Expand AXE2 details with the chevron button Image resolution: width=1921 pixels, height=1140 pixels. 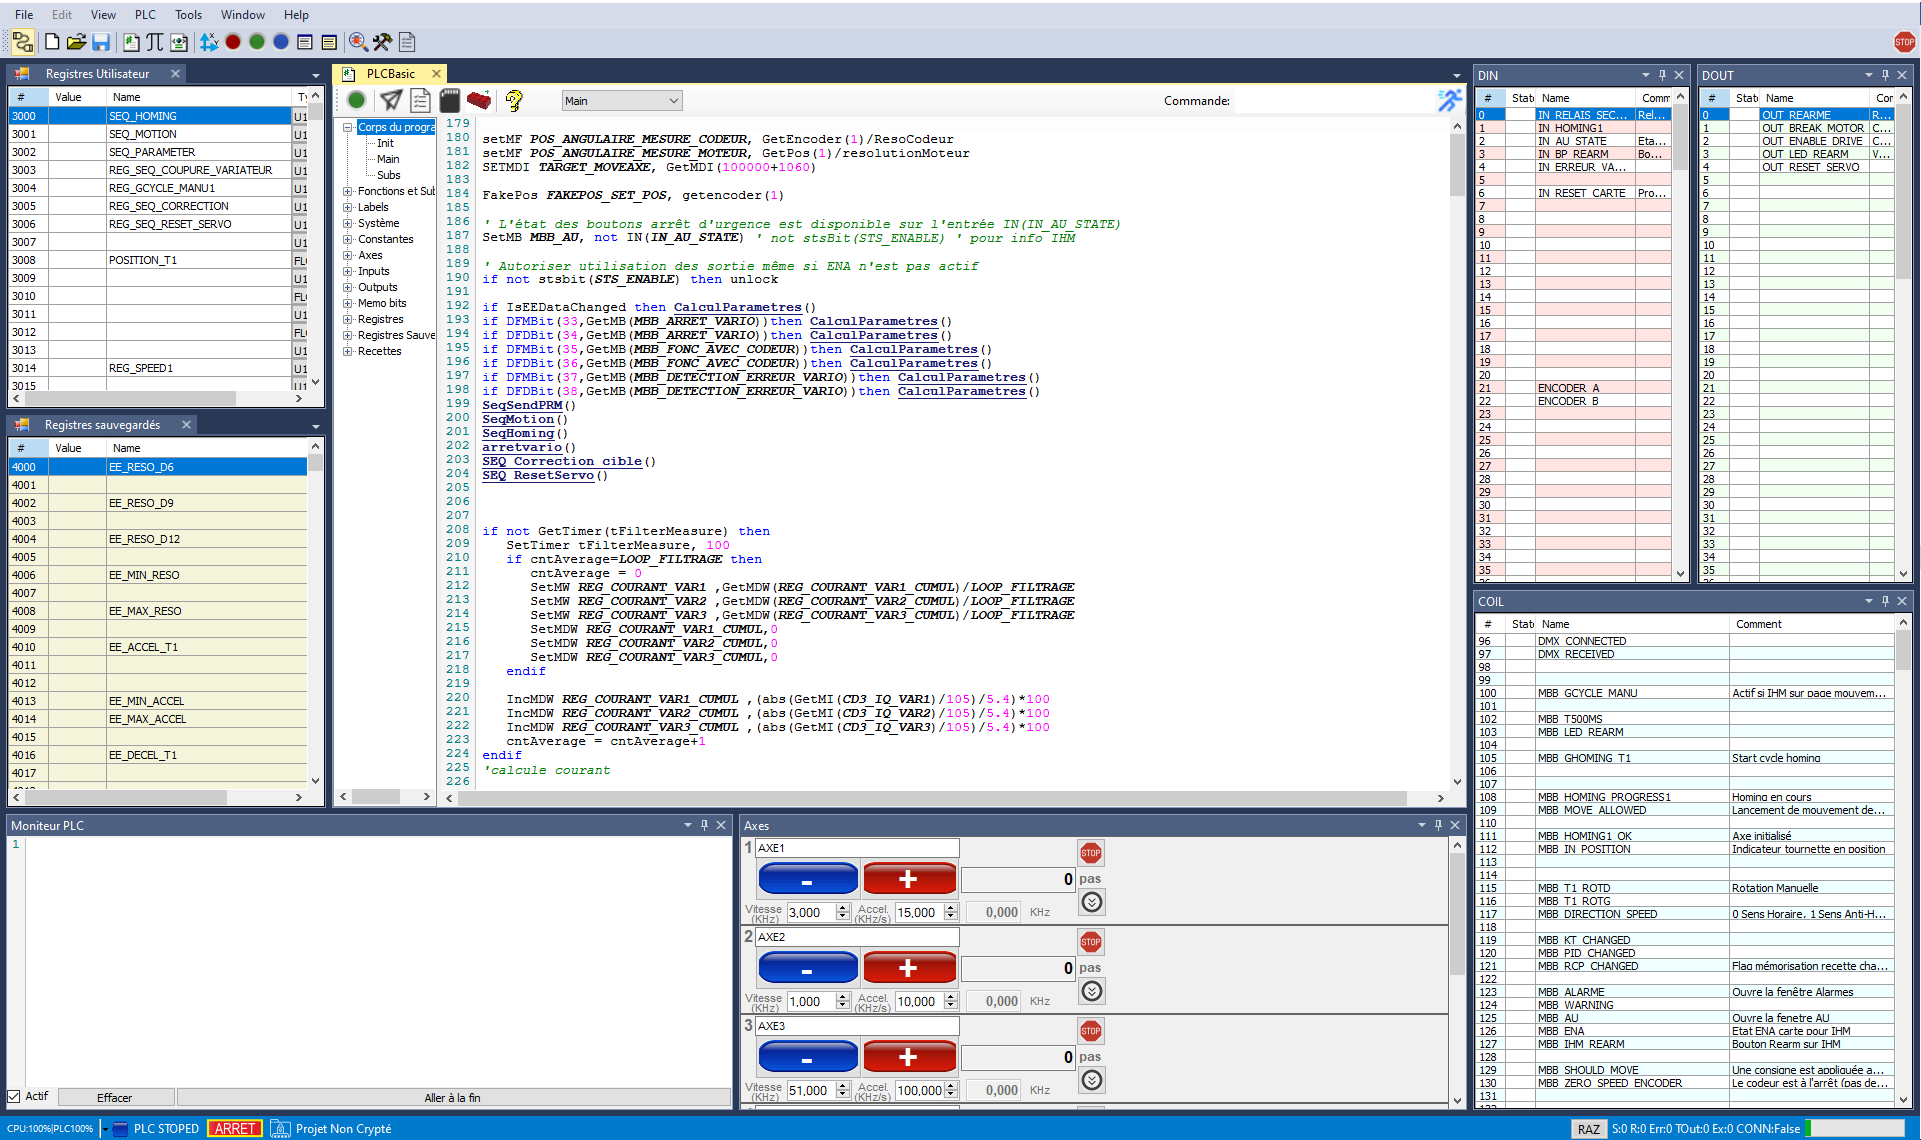pyautogui.click(x=1092, y=991)
